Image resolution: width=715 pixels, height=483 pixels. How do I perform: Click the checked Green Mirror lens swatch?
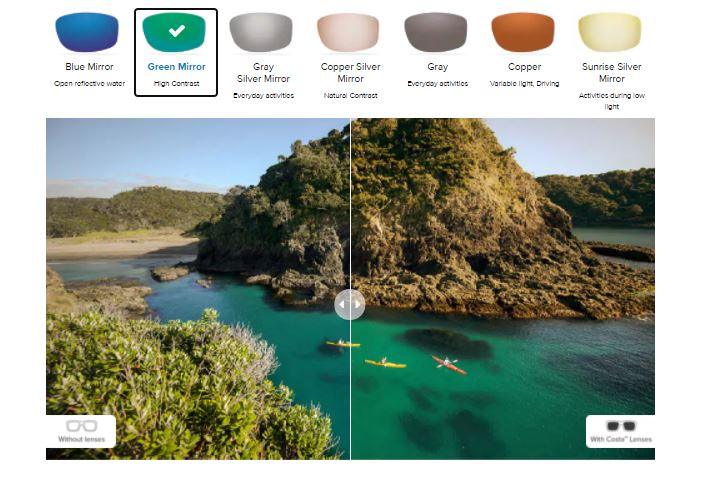[x=174, y=31]
